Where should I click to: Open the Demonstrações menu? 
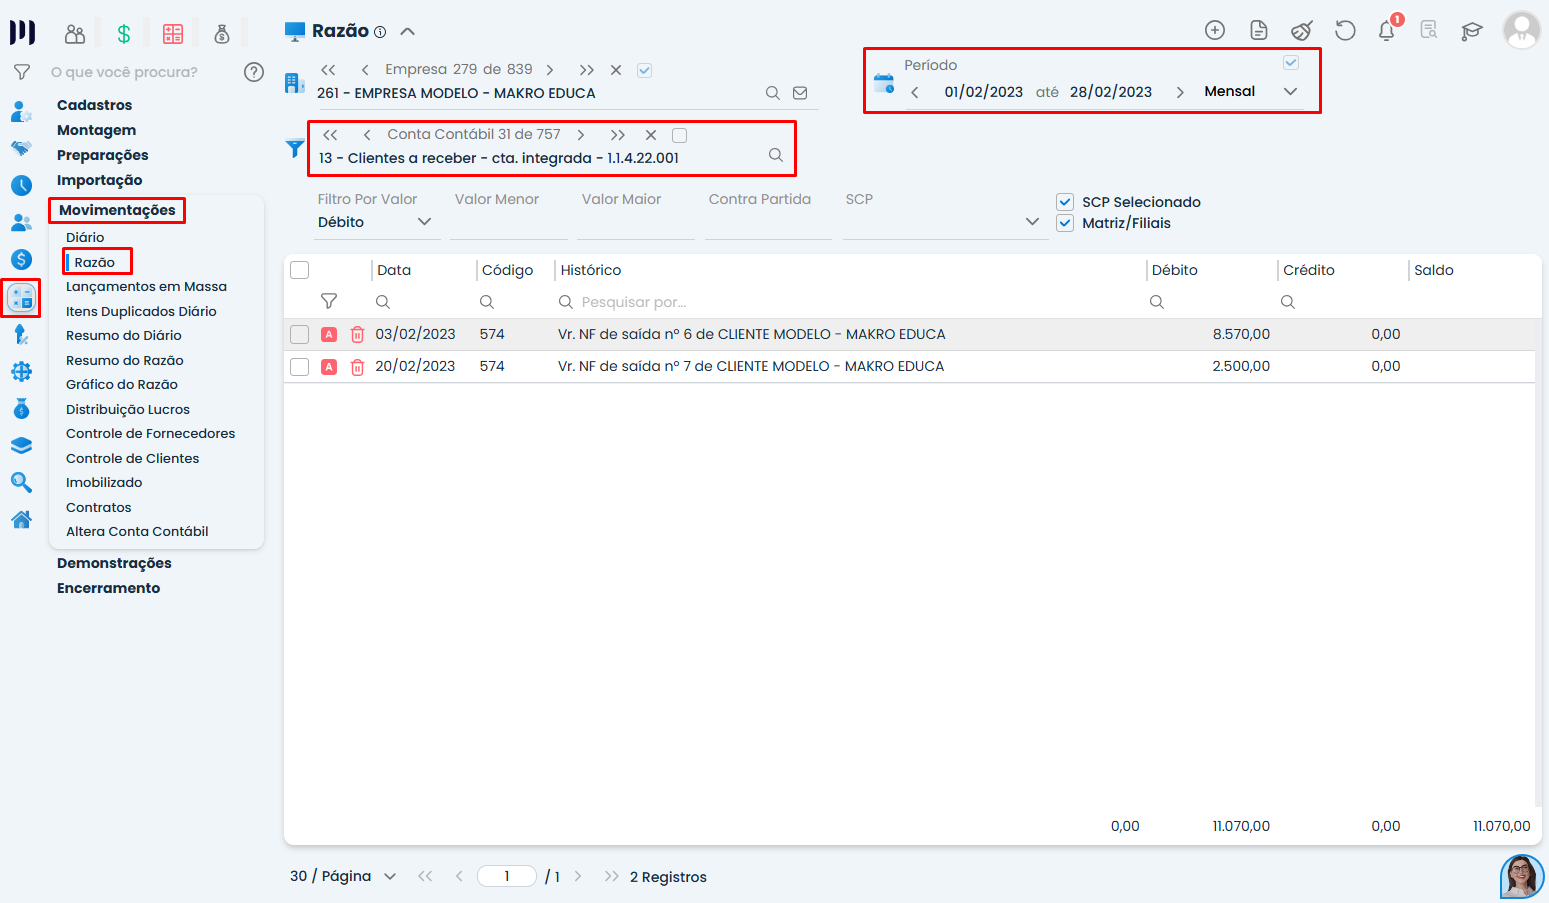coord(114,563)
